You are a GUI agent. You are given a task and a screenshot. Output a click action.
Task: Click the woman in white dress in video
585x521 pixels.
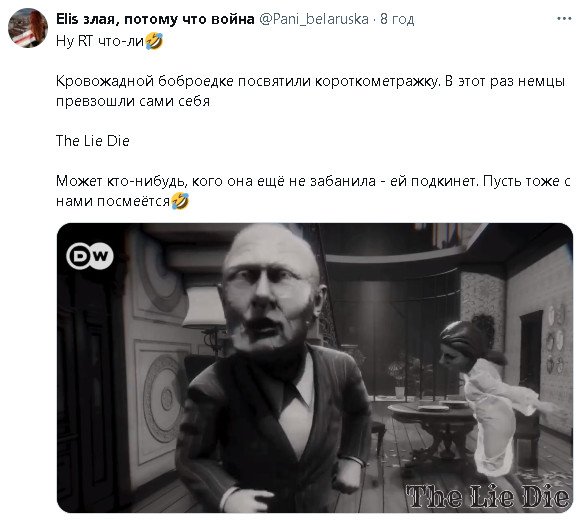tap(487, 396)
